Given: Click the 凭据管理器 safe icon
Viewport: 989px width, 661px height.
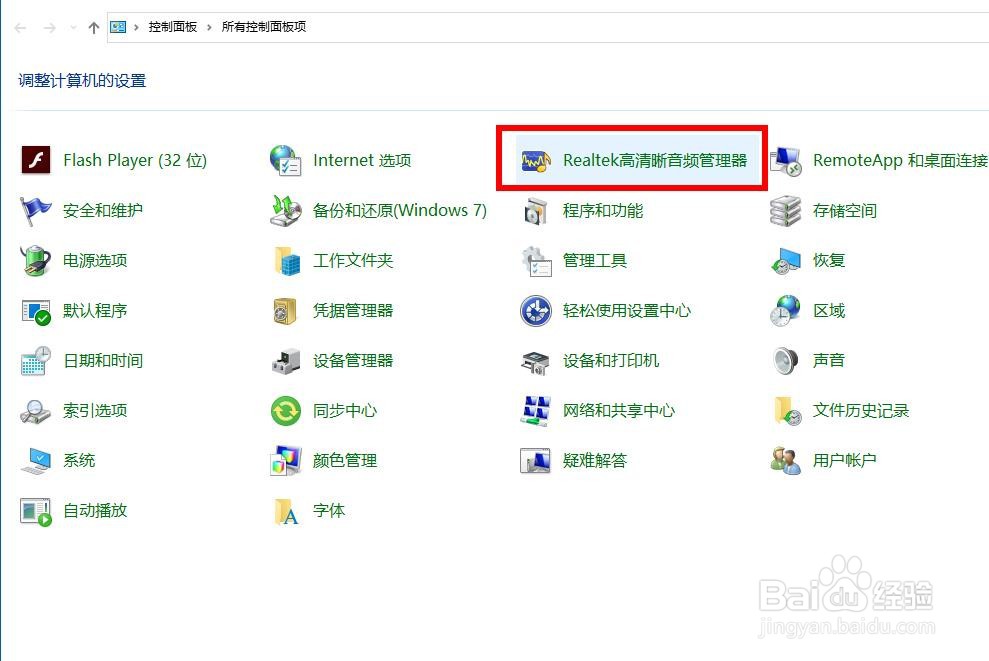Looking at the screenshot, I should [285, 311].
